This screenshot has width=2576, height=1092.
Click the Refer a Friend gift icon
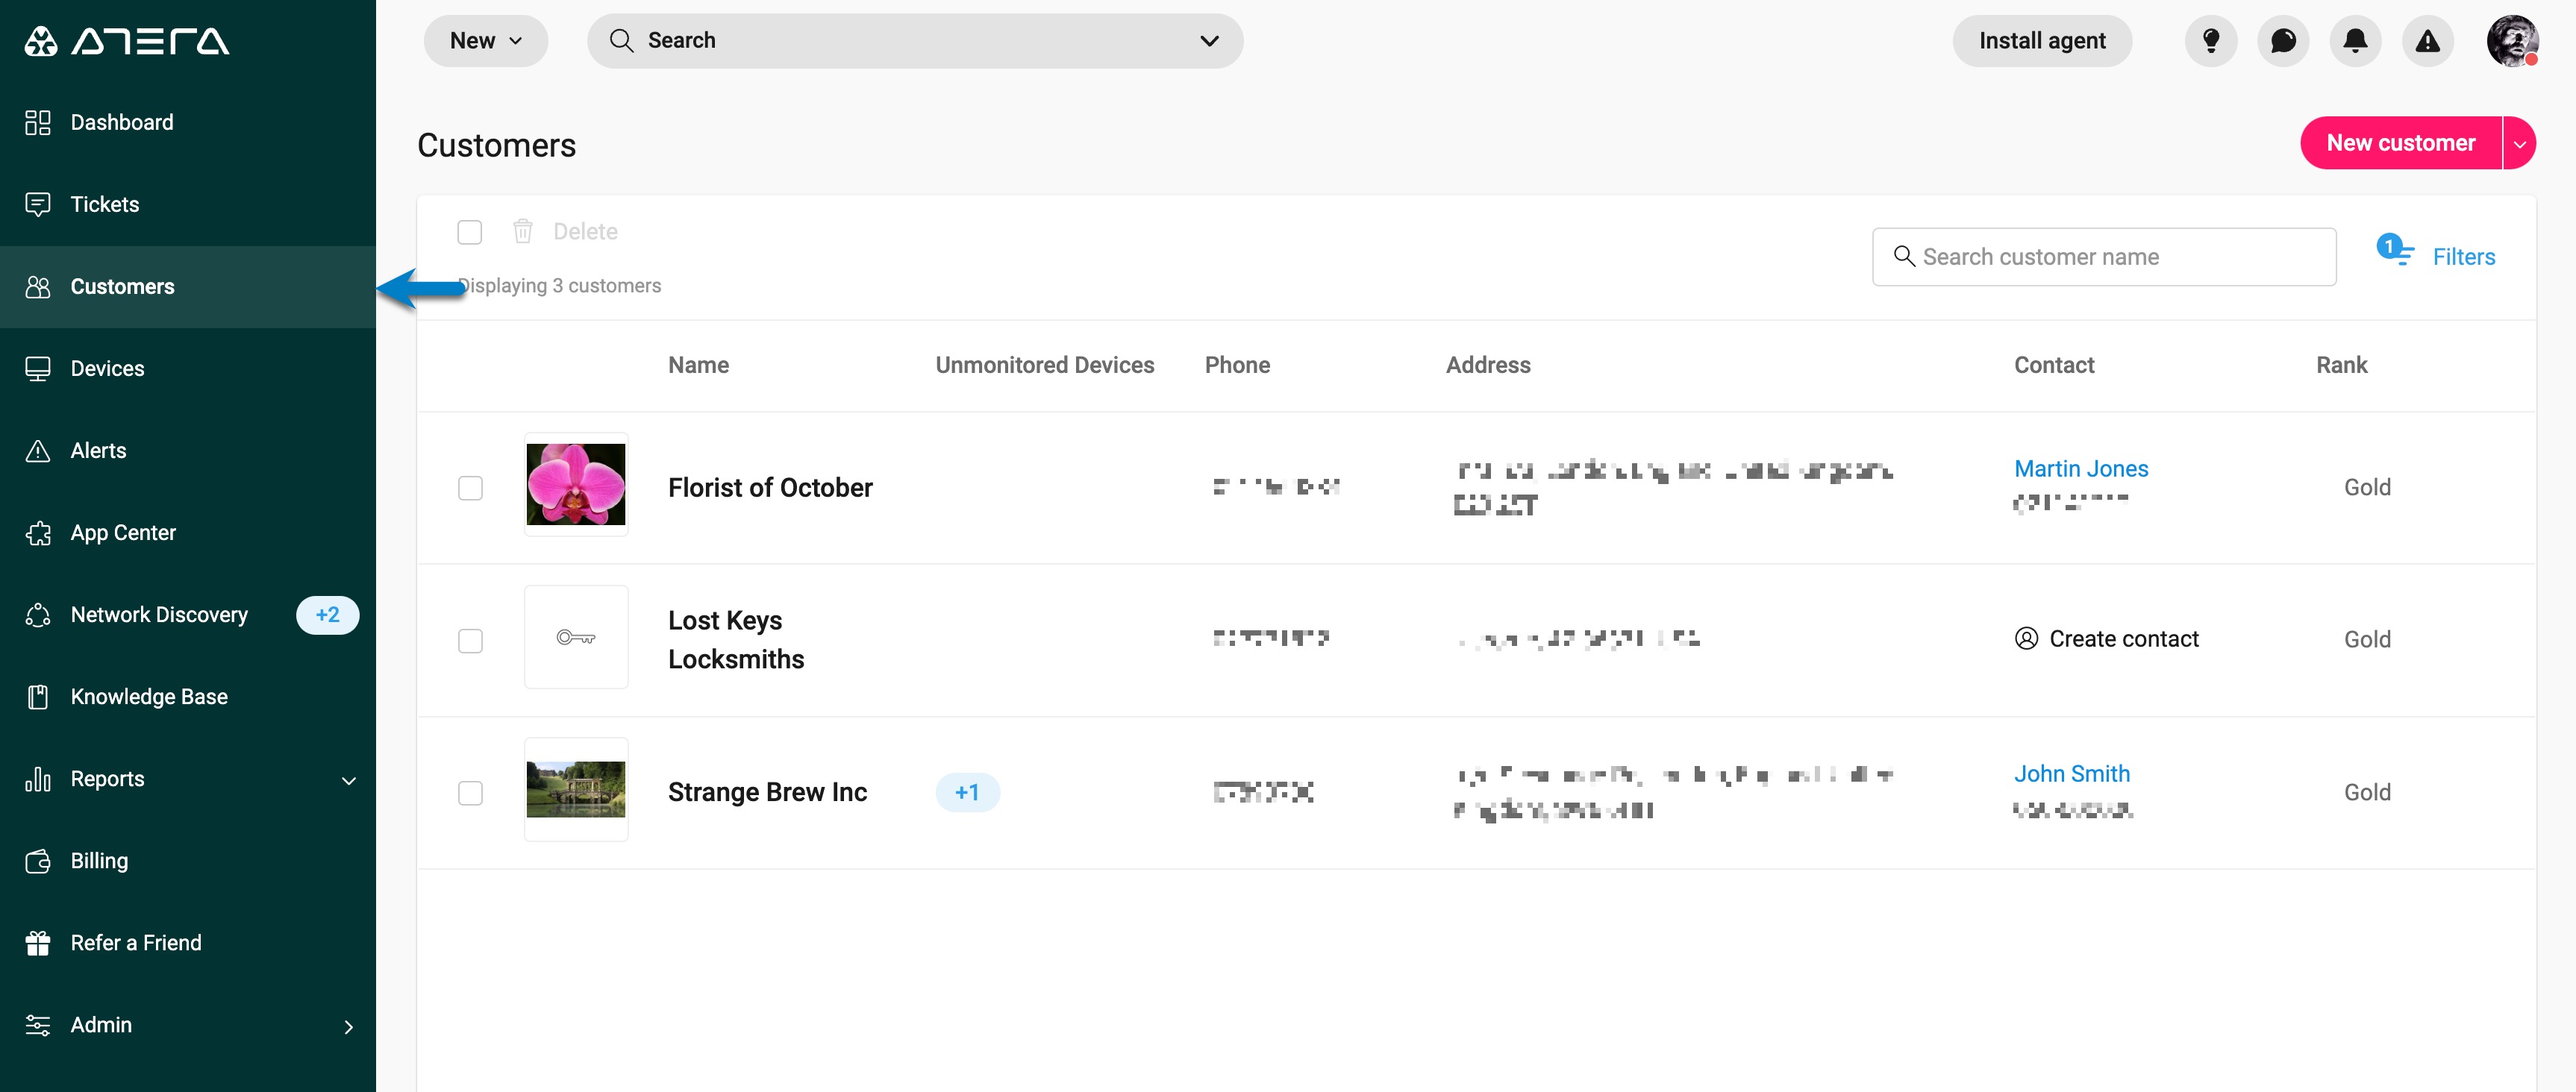[38, 943]
